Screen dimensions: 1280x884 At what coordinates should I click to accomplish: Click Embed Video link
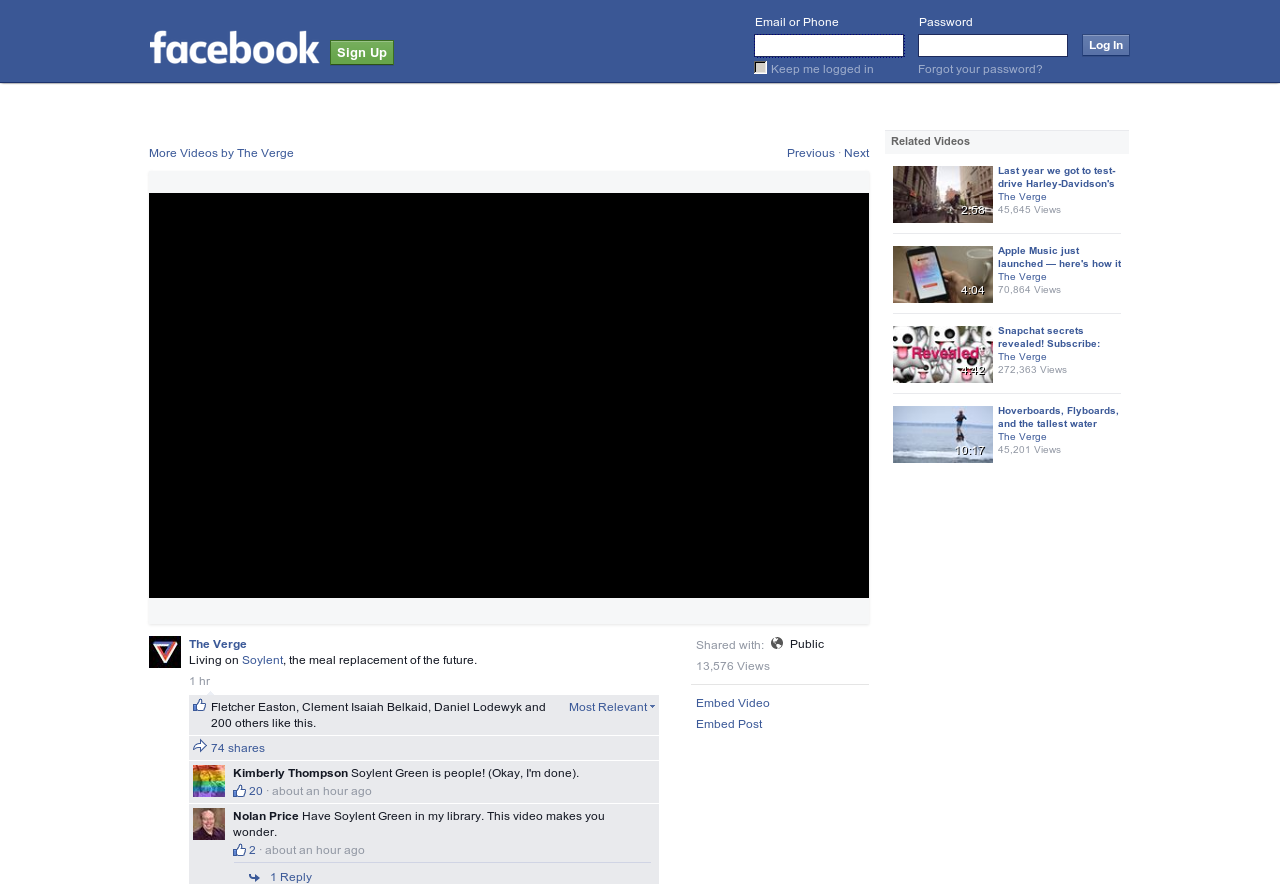[733, 703]
